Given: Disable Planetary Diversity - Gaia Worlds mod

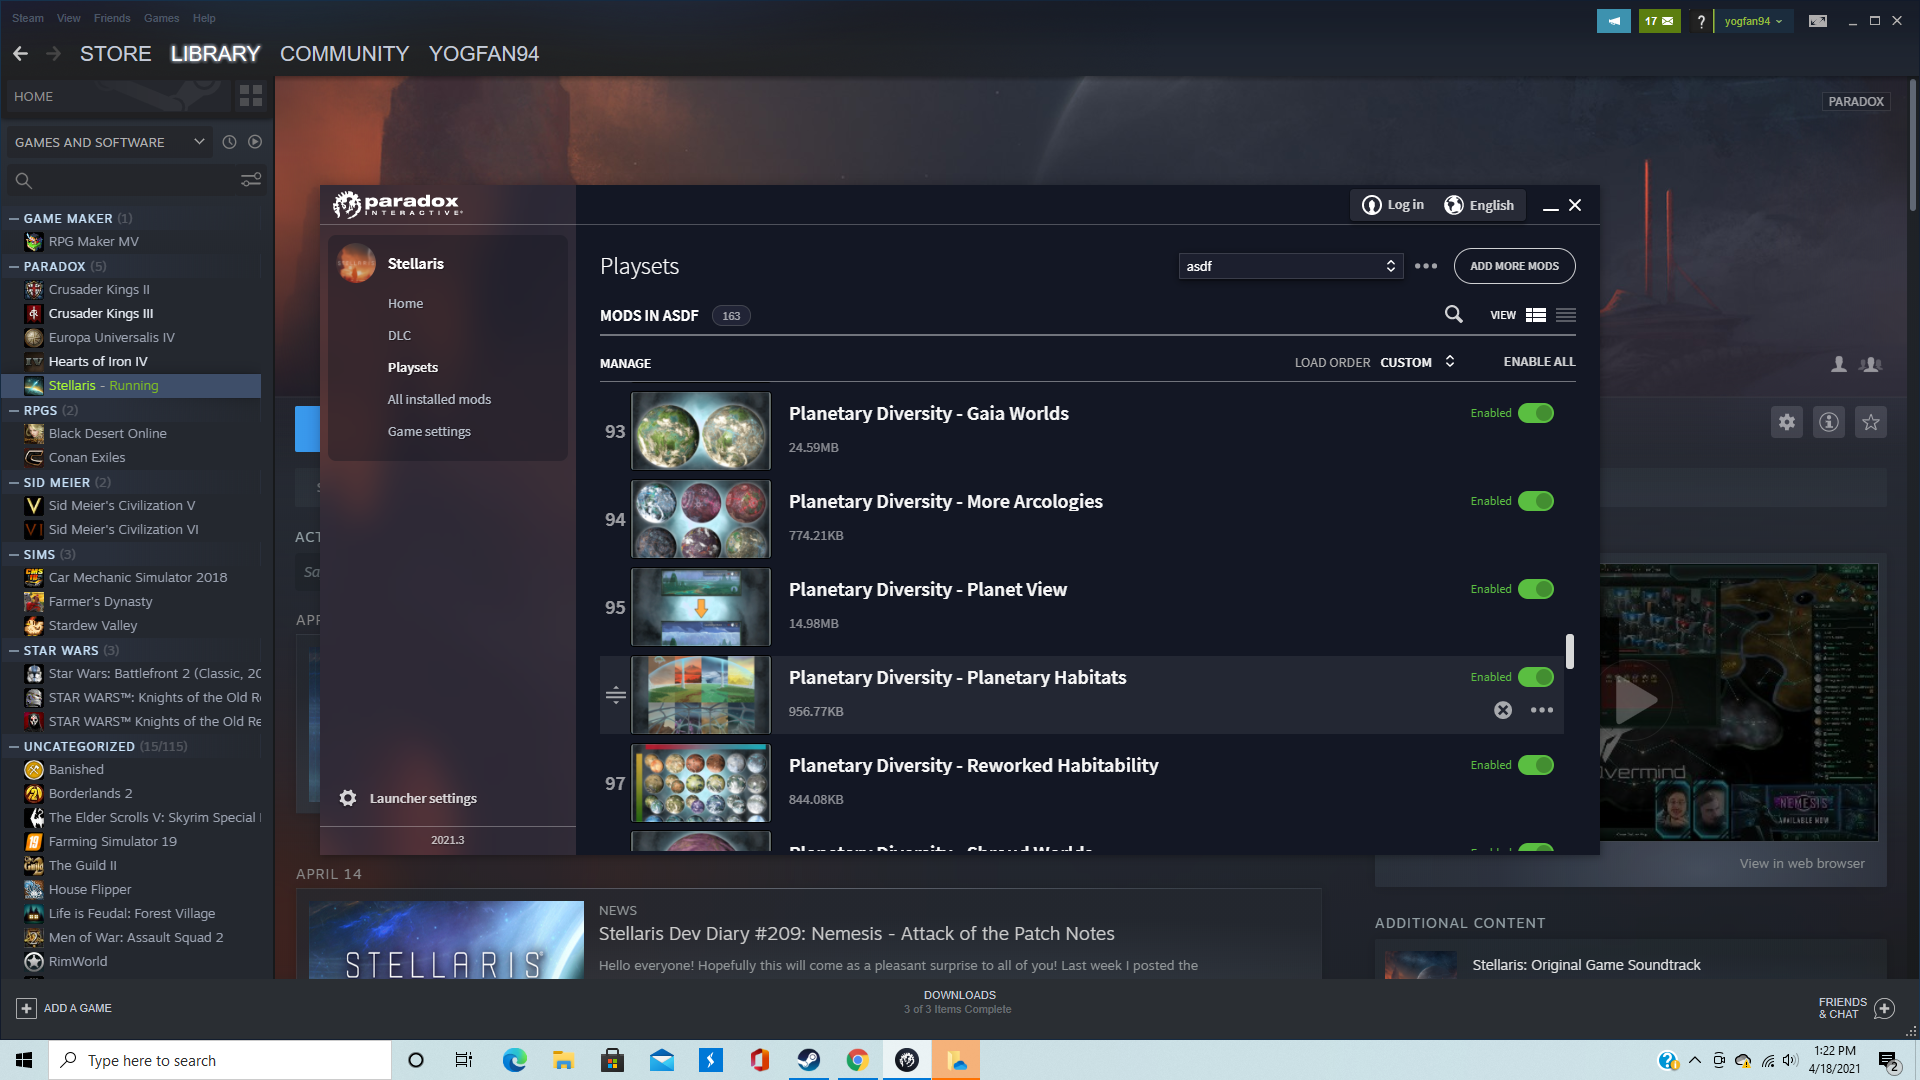Looking at the screenshot, I should pos(1535,413).
